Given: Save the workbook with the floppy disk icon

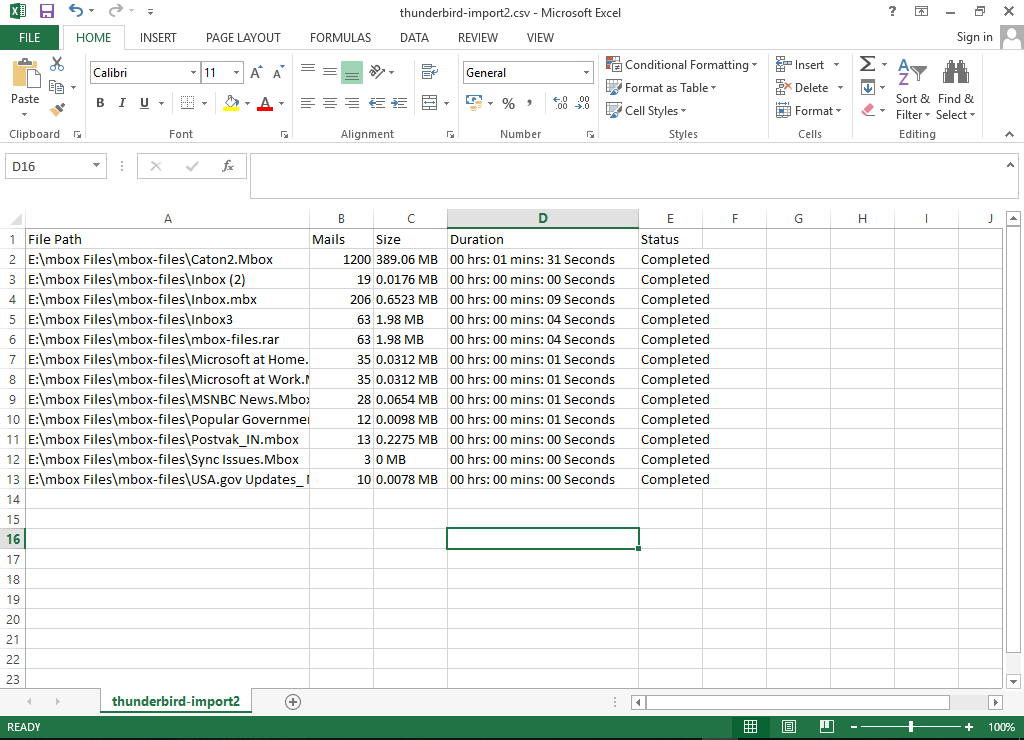Looking at the screenshot, I should point(46,11).
